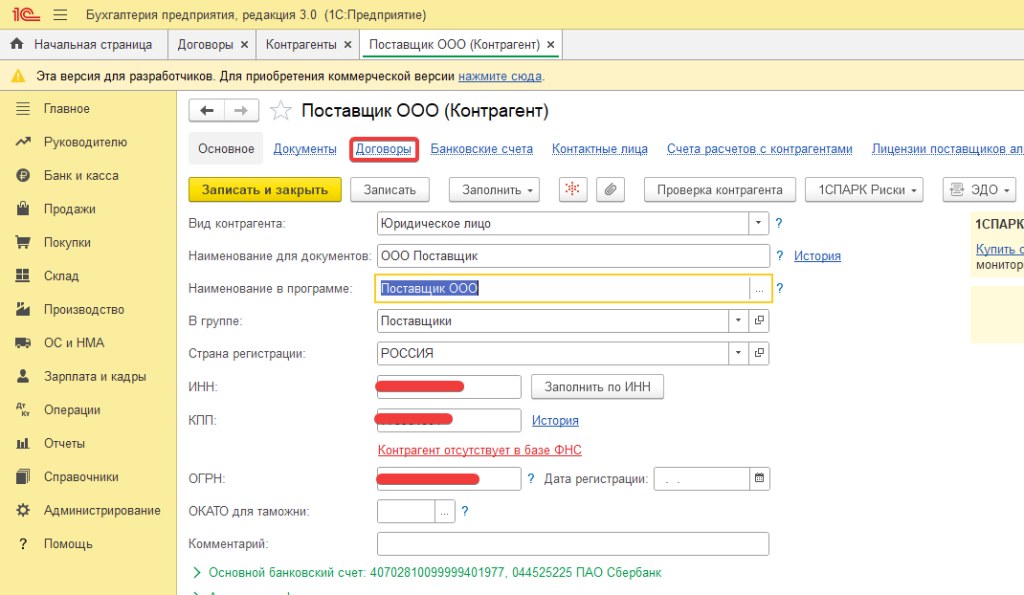The height and width of the screenshot is (595, 1024).
Task: Expand the Основной банковский счет section
Action: (x=196, y=573)
